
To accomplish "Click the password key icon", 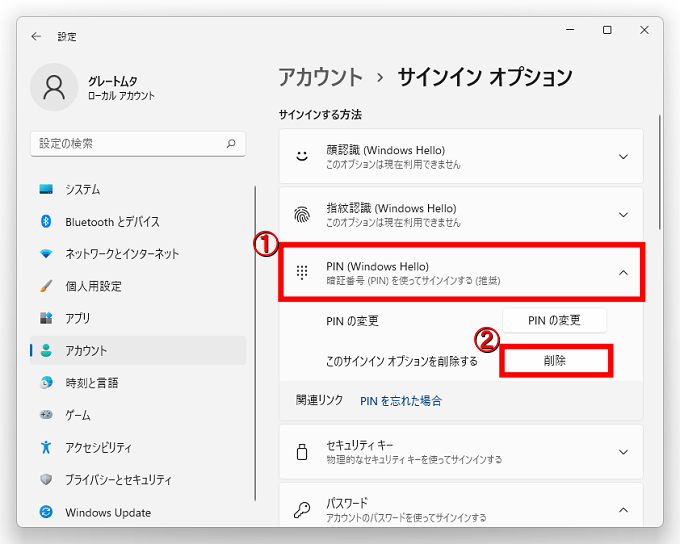I will click(x=302, y=510).
